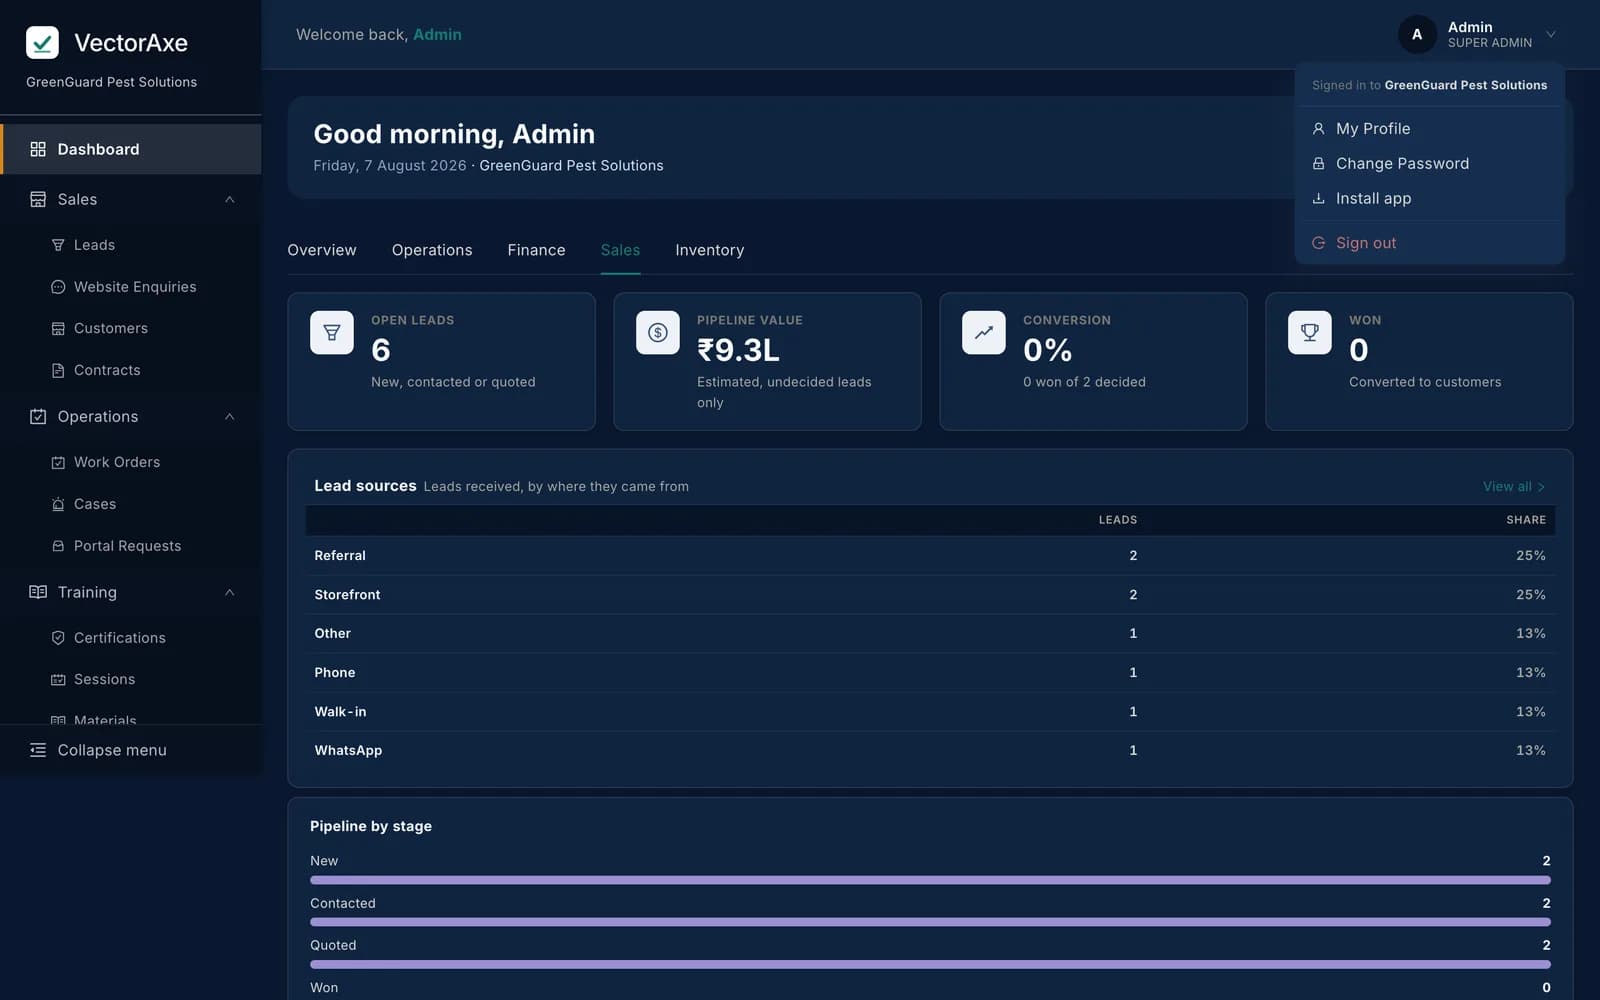The image size is (1600, 1000).
Task: Click the Conversion summary card
Action: pos(1093,361)
